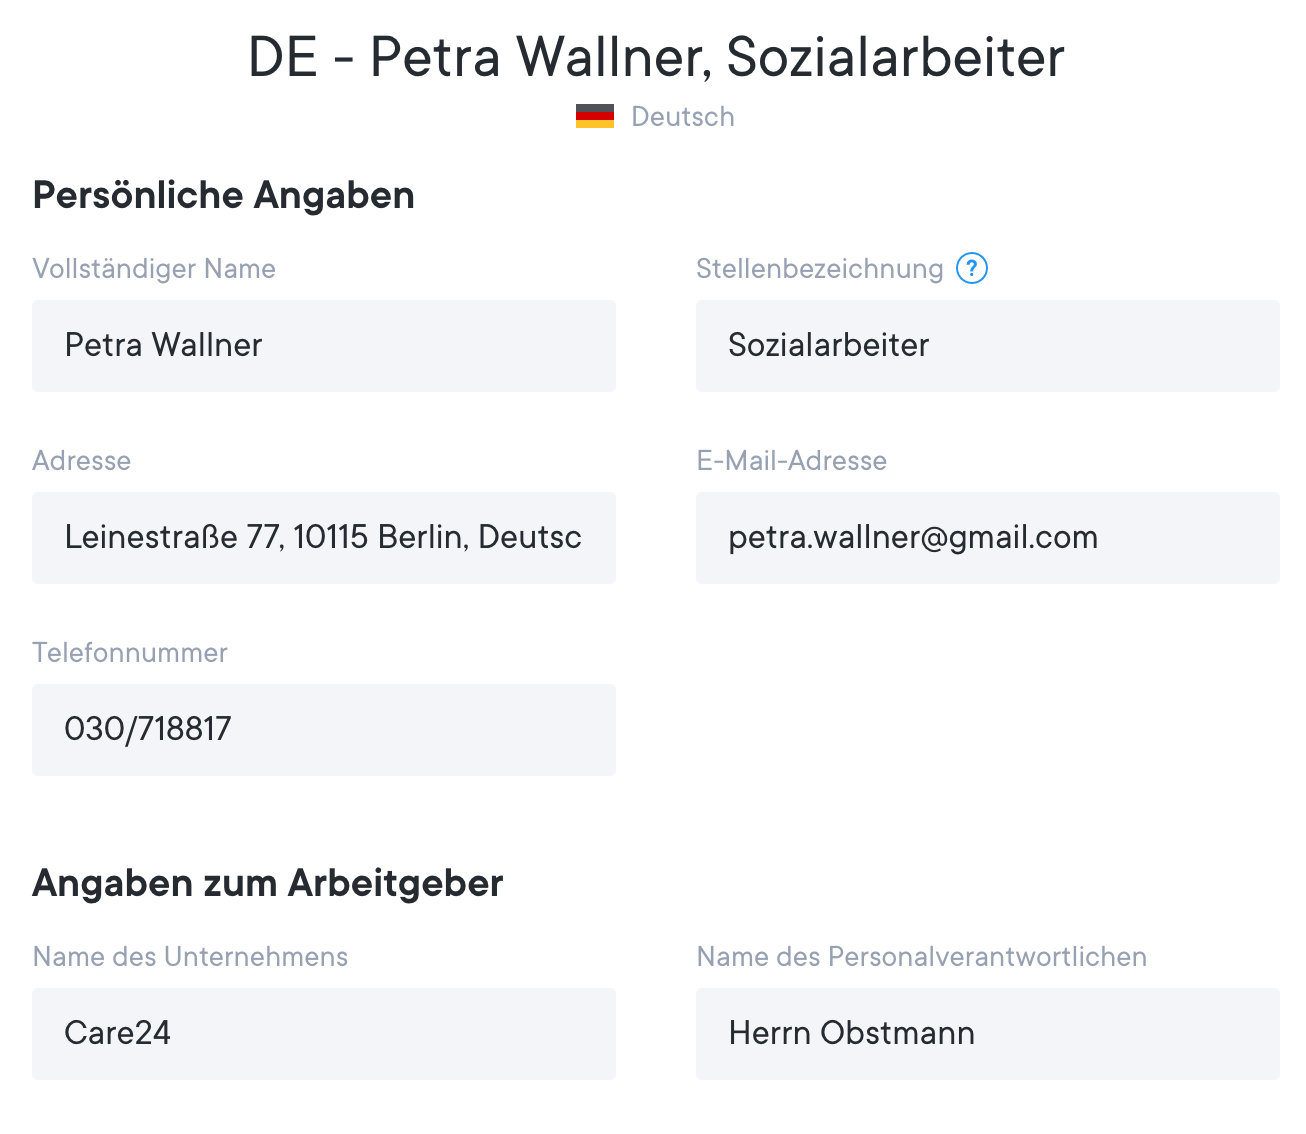
Task: Click the 'Persönliche Angaben' section heading
Action: (224, 195)
